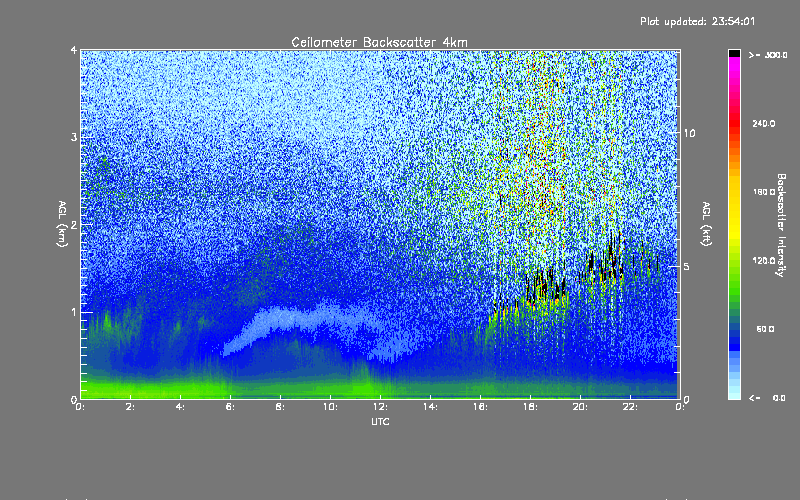Viewport: 800px width, 500px height.
Task: Click the 10: tick on the UTC axis
Action: click(x=330, y=407)
